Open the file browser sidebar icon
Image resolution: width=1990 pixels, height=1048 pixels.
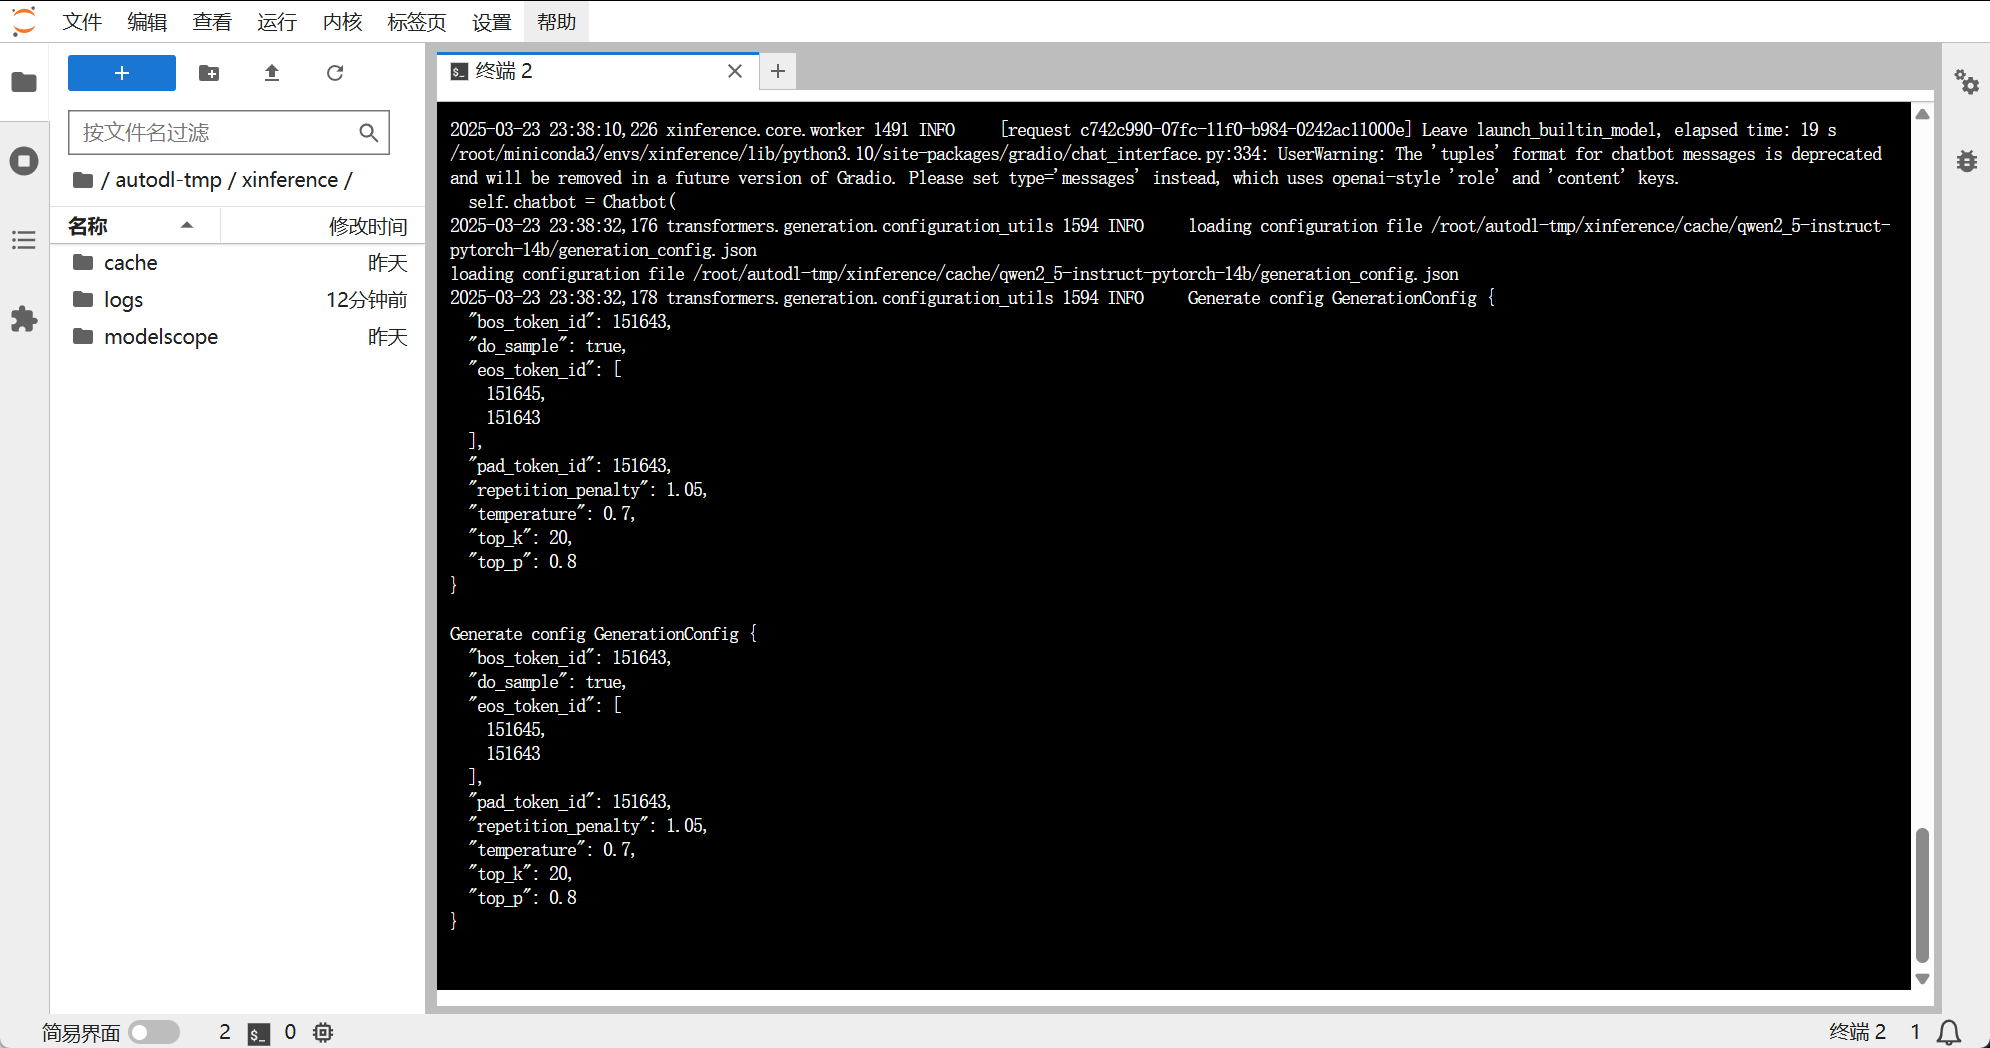24,82
